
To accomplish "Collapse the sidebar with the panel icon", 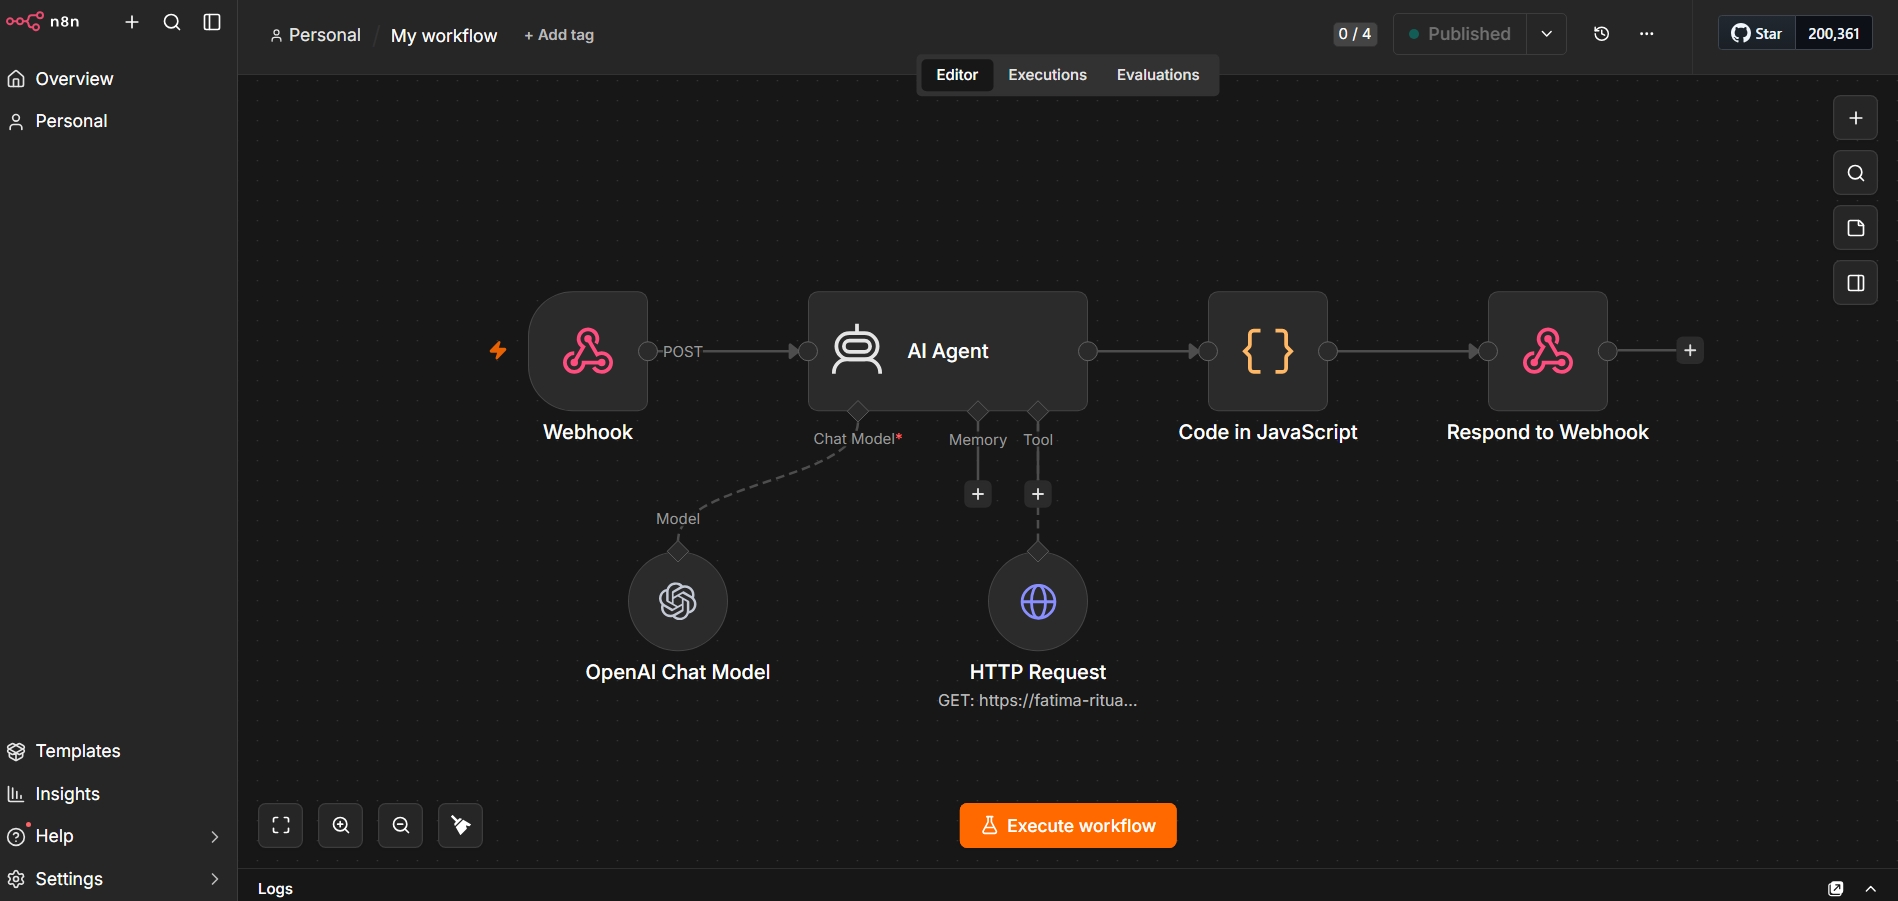I will pyautogui.click(x=212, y=22).
